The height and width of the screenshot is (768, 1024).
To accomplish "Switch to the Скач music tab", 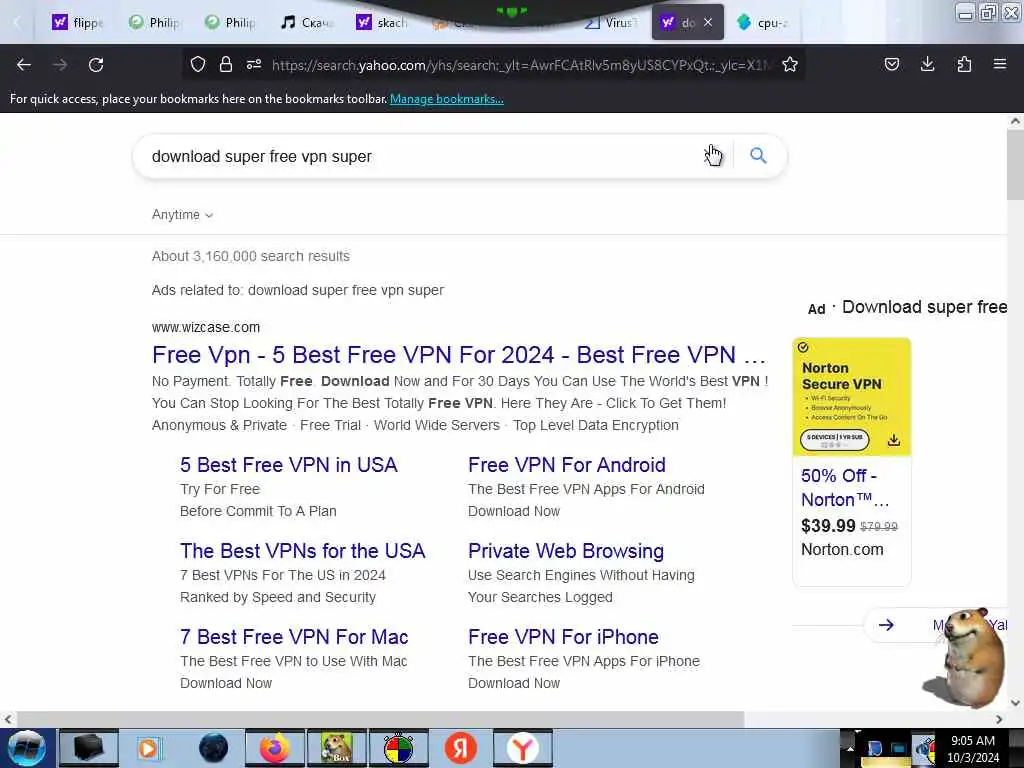I will [307, 23].
